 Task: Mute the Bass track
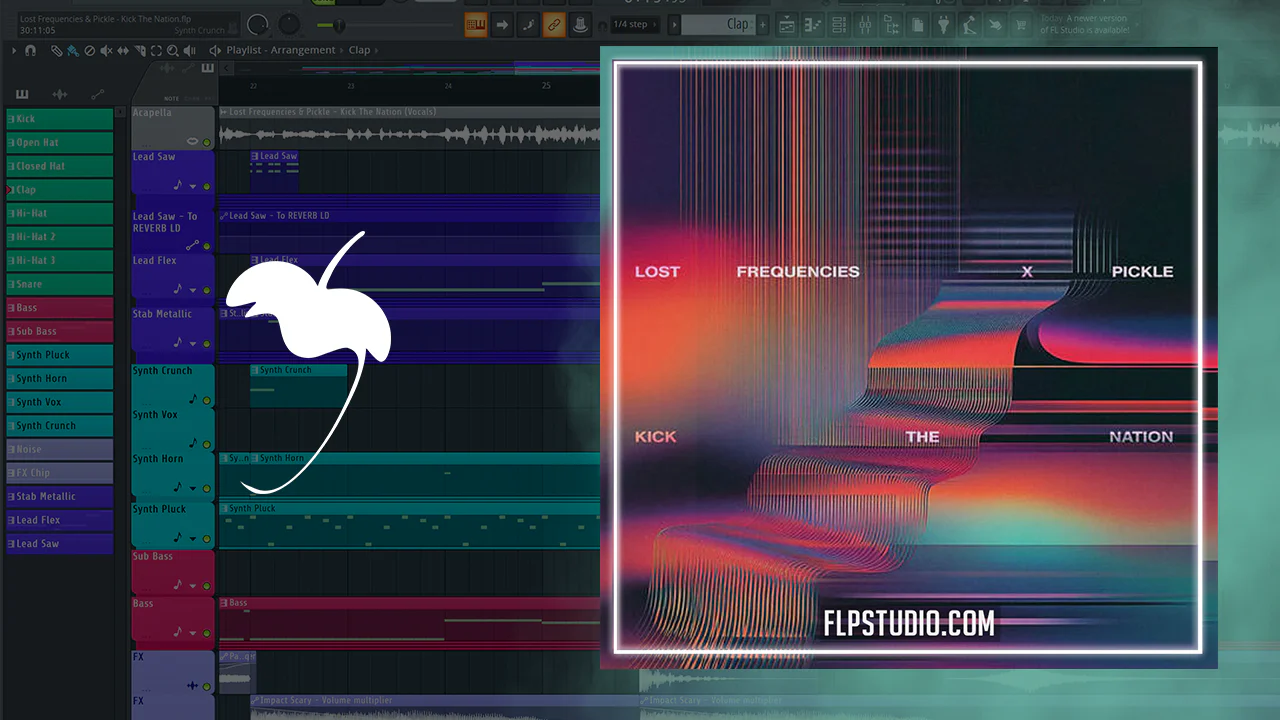tap(207, 633)
